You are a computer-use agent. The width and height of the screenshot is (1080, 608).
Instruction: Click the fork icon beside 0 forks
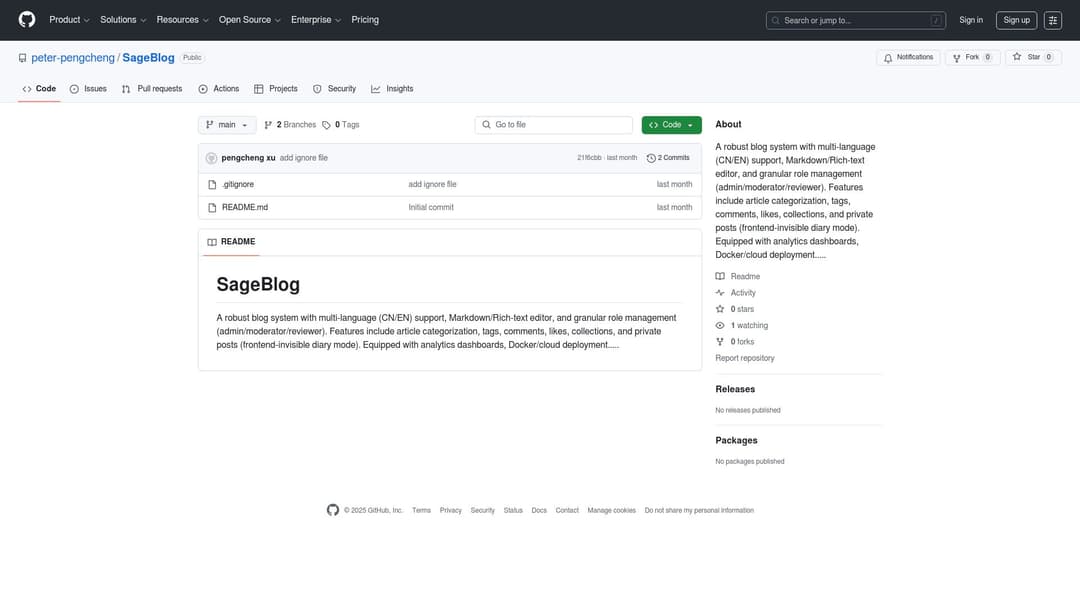pyautogui.click(x=720, y=342)
